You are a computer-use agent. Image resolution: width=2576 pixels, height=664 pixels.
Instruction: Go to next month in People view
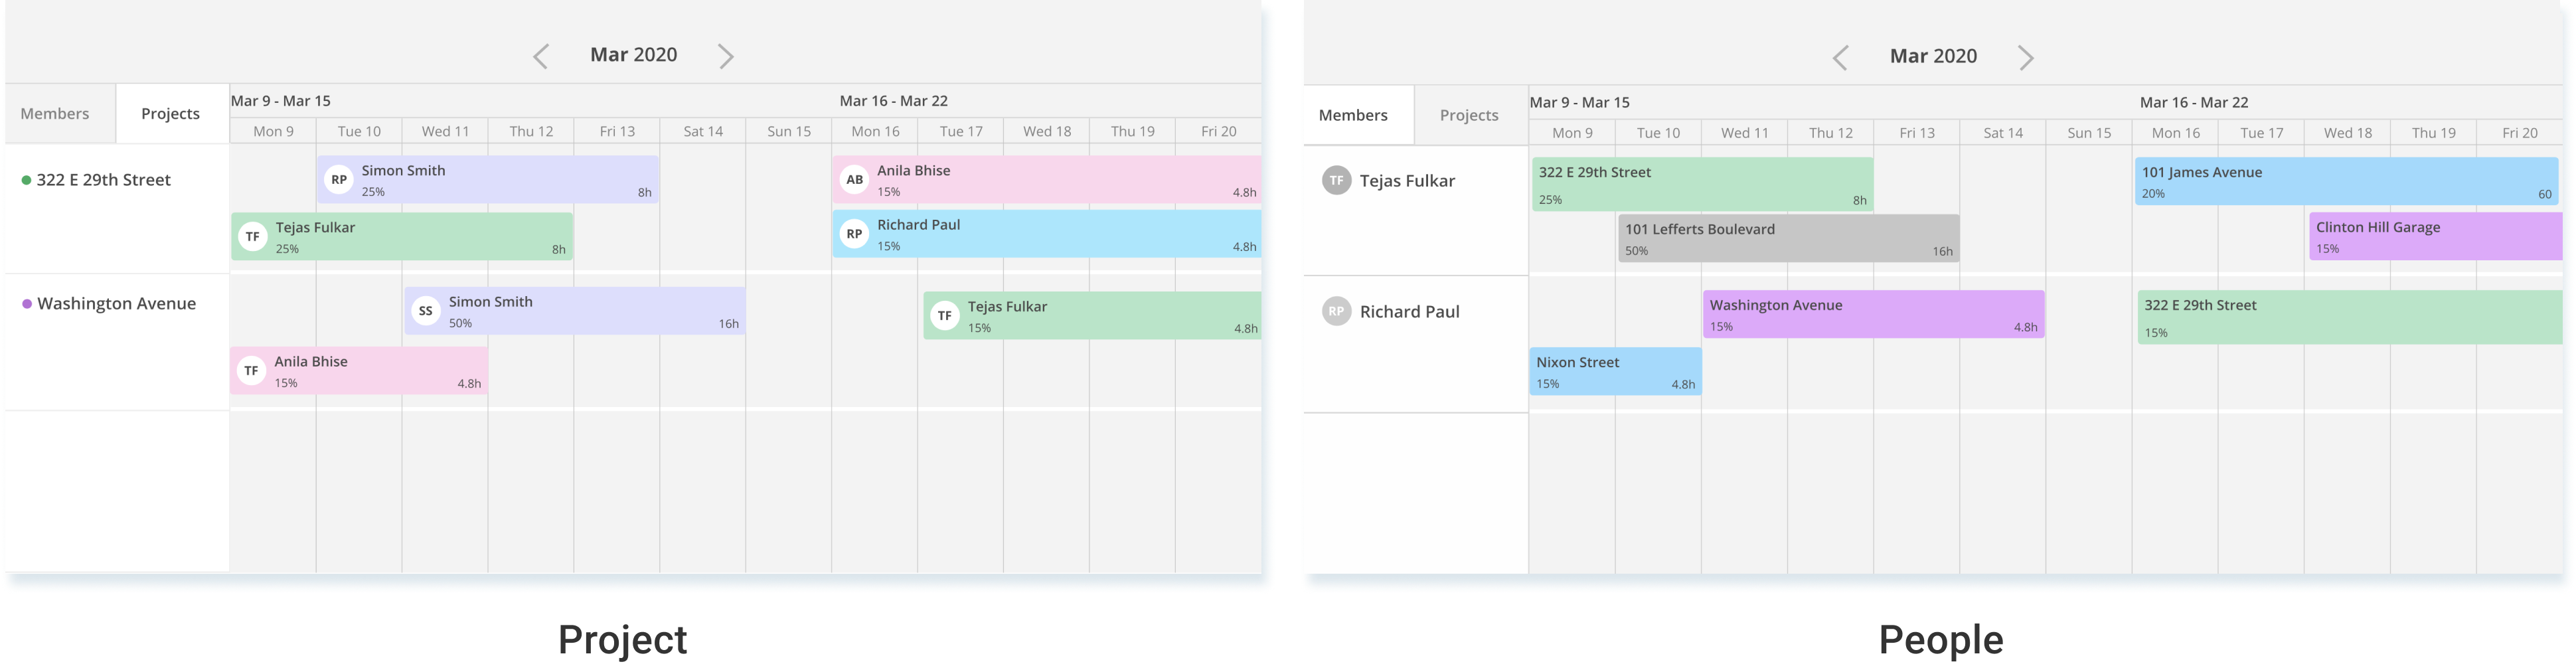tap(2026, 58)
